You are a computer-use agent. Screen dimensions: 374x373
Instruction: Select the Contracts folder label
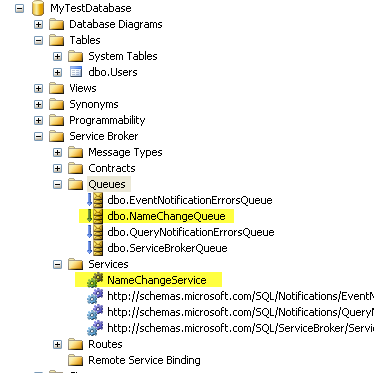coord(112,168)
